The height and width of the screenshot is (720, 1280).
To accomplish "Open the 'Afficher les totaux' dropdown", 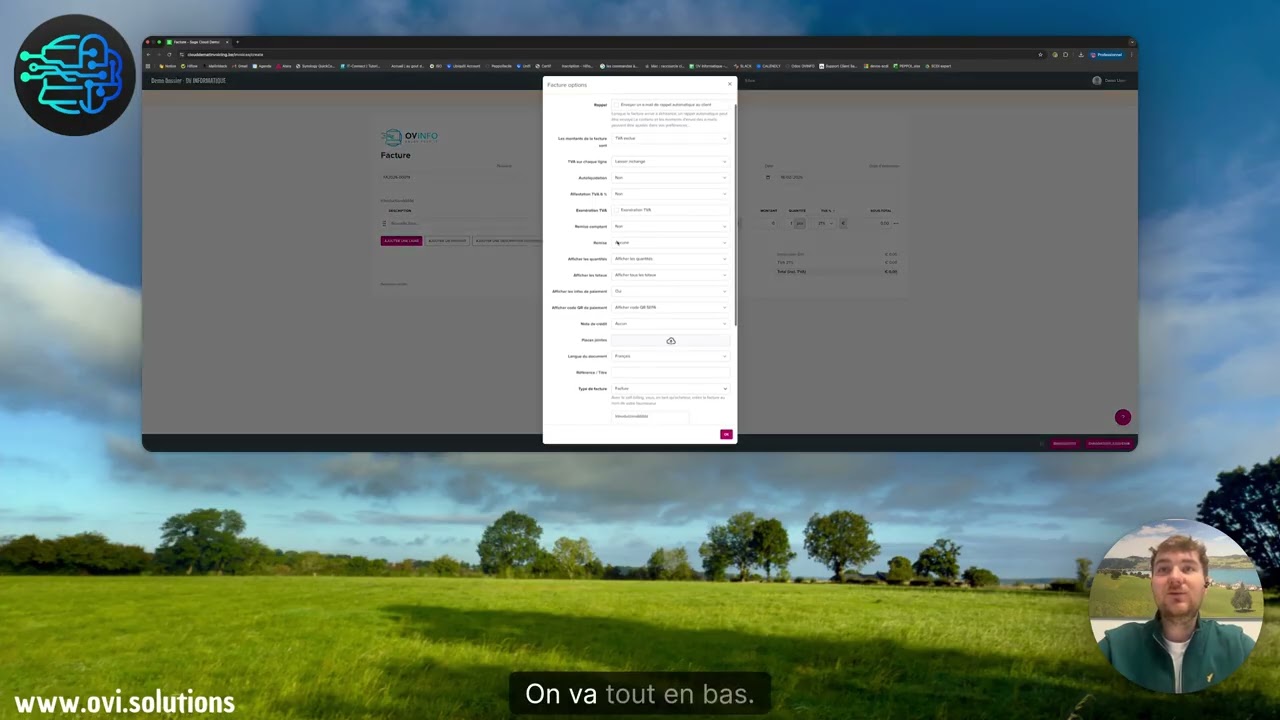I will [x=670, y=275].
